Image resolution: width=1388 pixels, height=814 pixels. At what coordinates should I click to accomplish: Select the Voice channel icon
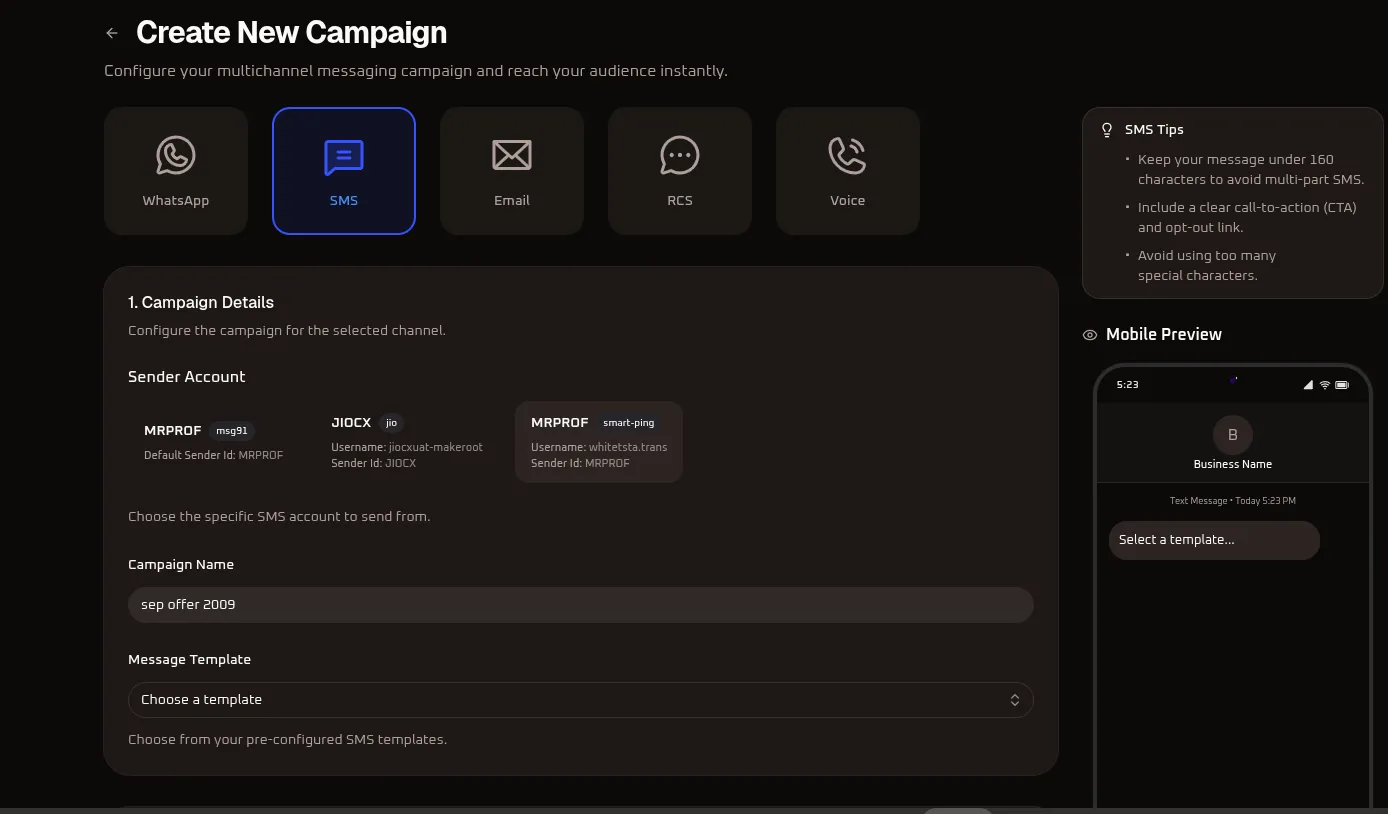tap(847, 155)
